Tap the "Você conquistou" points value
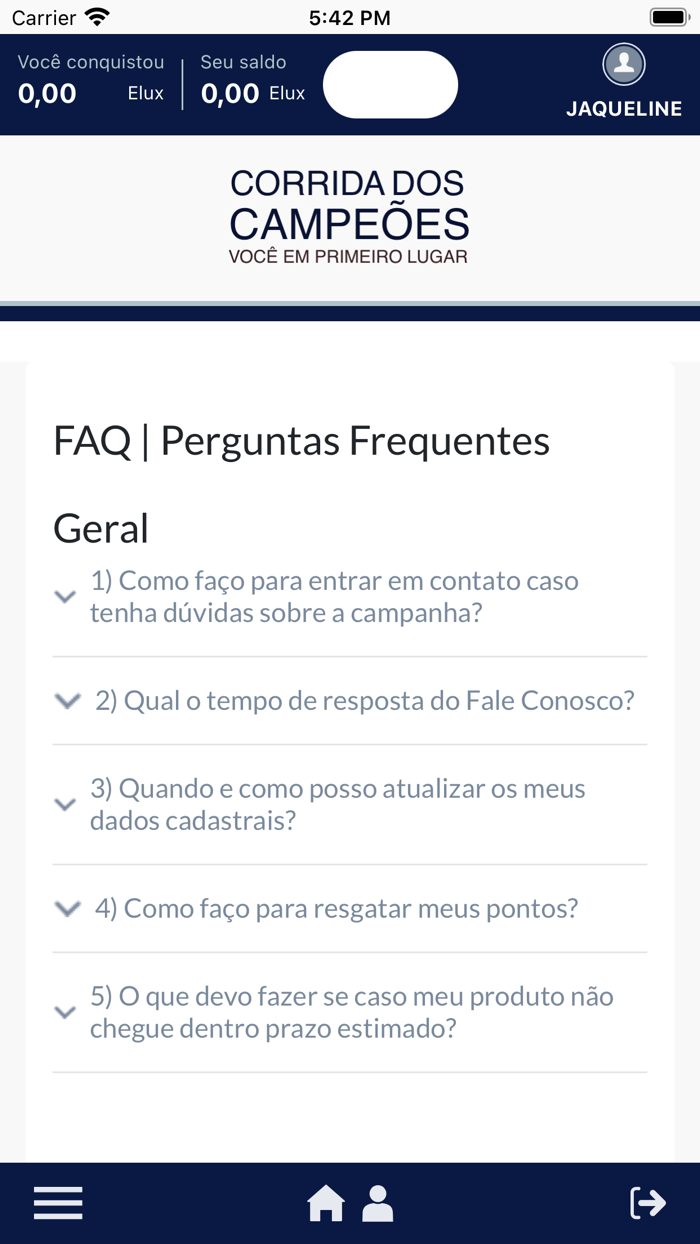The height and width of the screenshot is (1244, 700). [x=47, y=94]
